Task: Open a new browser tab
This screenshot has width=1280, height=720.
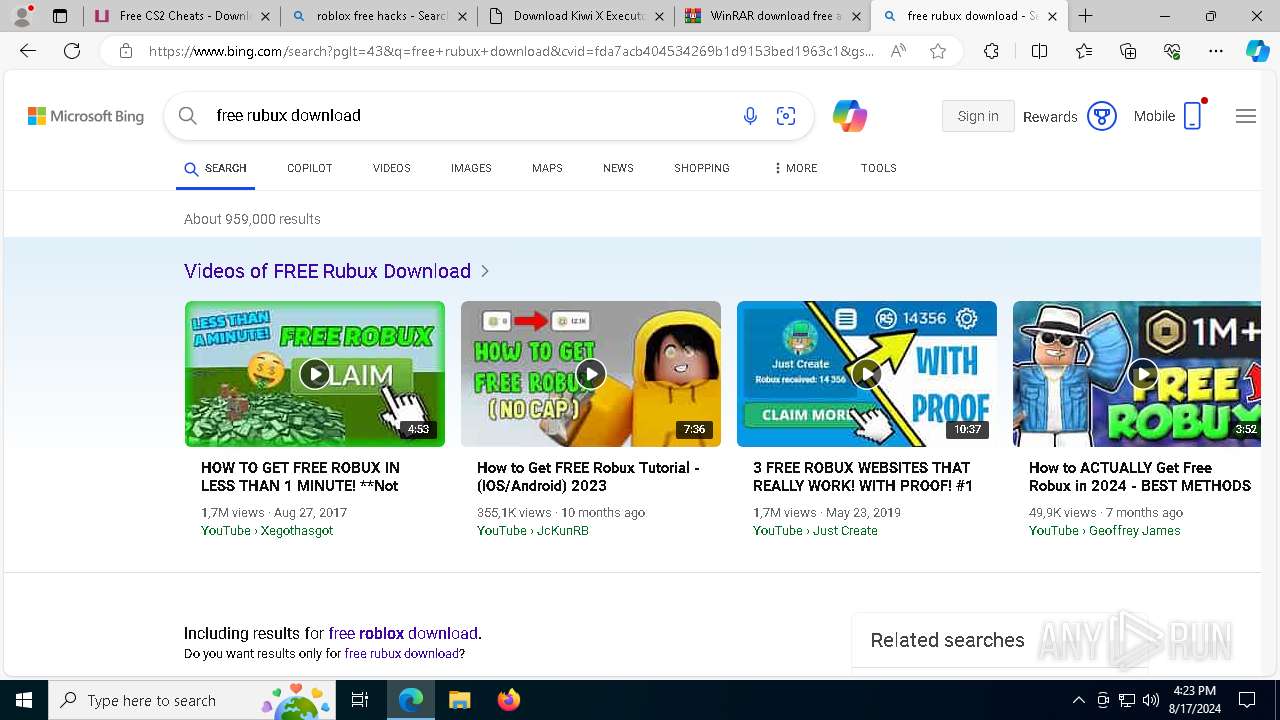Action: tap(1086, 16)
